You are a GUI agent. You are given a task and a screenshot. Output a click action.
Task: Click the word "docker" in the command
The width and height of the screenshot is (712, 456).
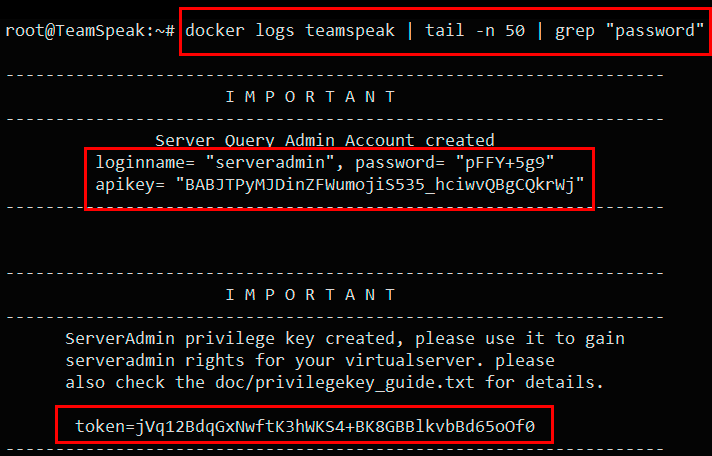click(x=215, y=30)
